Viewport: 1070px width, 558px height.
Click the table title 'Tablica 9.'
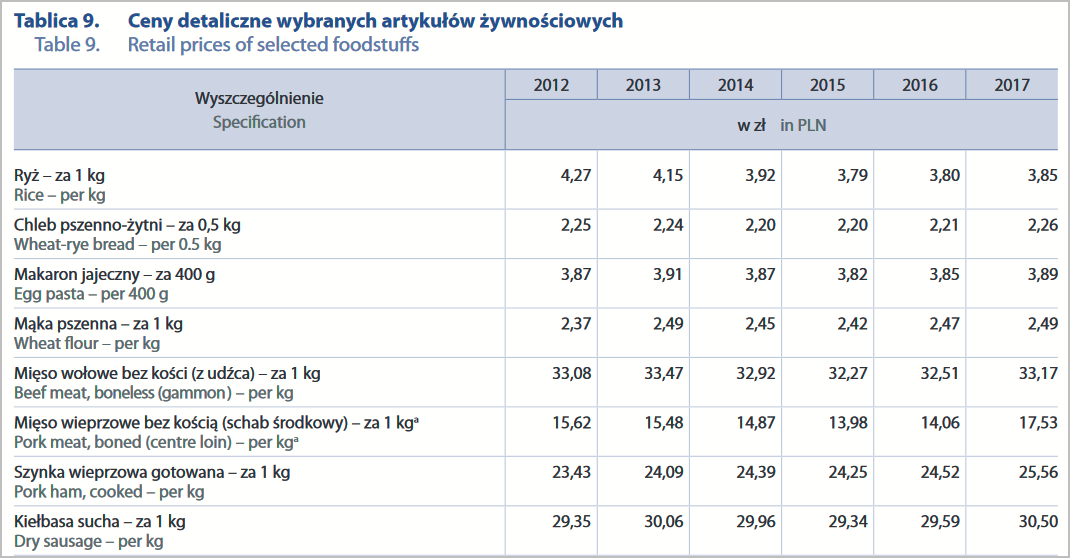click(56, 21)
